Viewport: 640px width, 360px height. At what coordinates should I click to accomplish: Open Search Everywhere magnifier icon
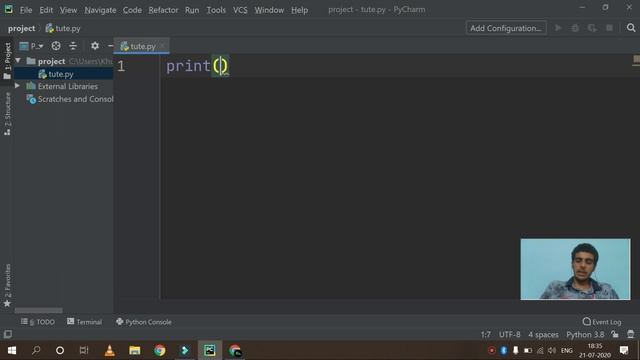[631, 28]
